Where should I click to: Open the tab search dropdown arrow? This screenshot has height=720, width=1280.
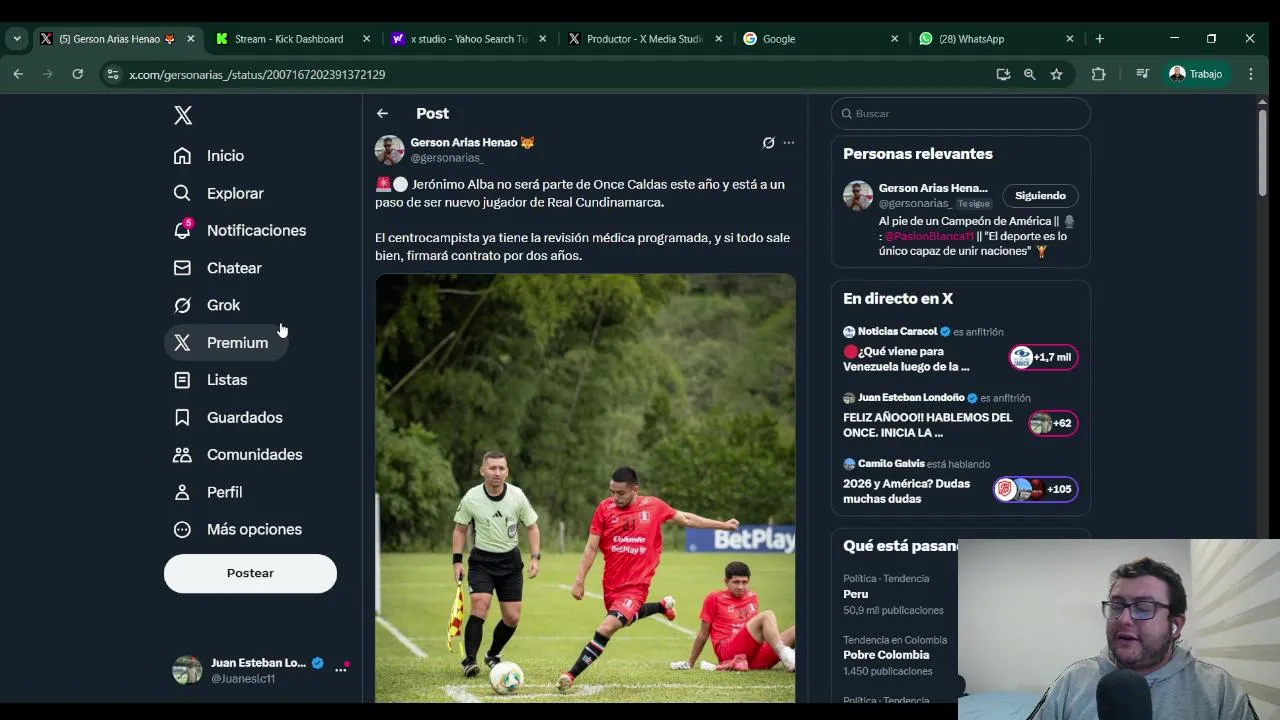pyautogui.click(x=17, y=39)
